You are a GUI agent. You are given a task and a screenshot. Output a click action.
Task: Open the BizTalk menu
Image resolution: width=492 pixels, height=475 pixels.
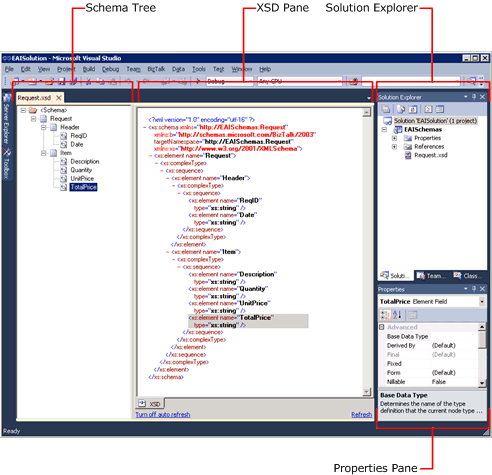pyautogui.click(x=156, y=69)
